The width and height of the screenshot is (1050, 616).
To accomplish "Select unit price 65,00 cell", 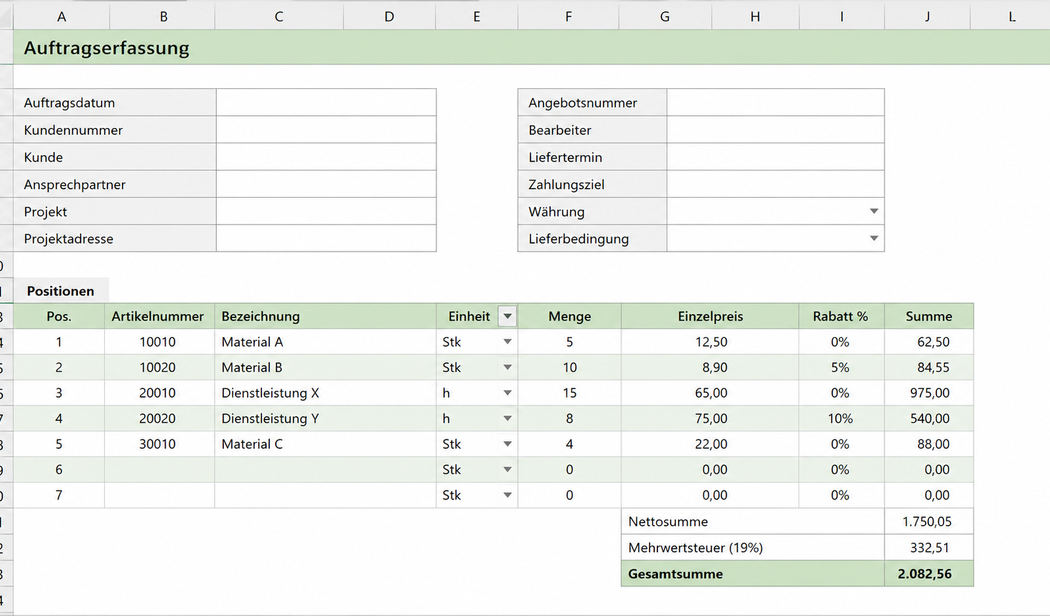I will 710,393.
